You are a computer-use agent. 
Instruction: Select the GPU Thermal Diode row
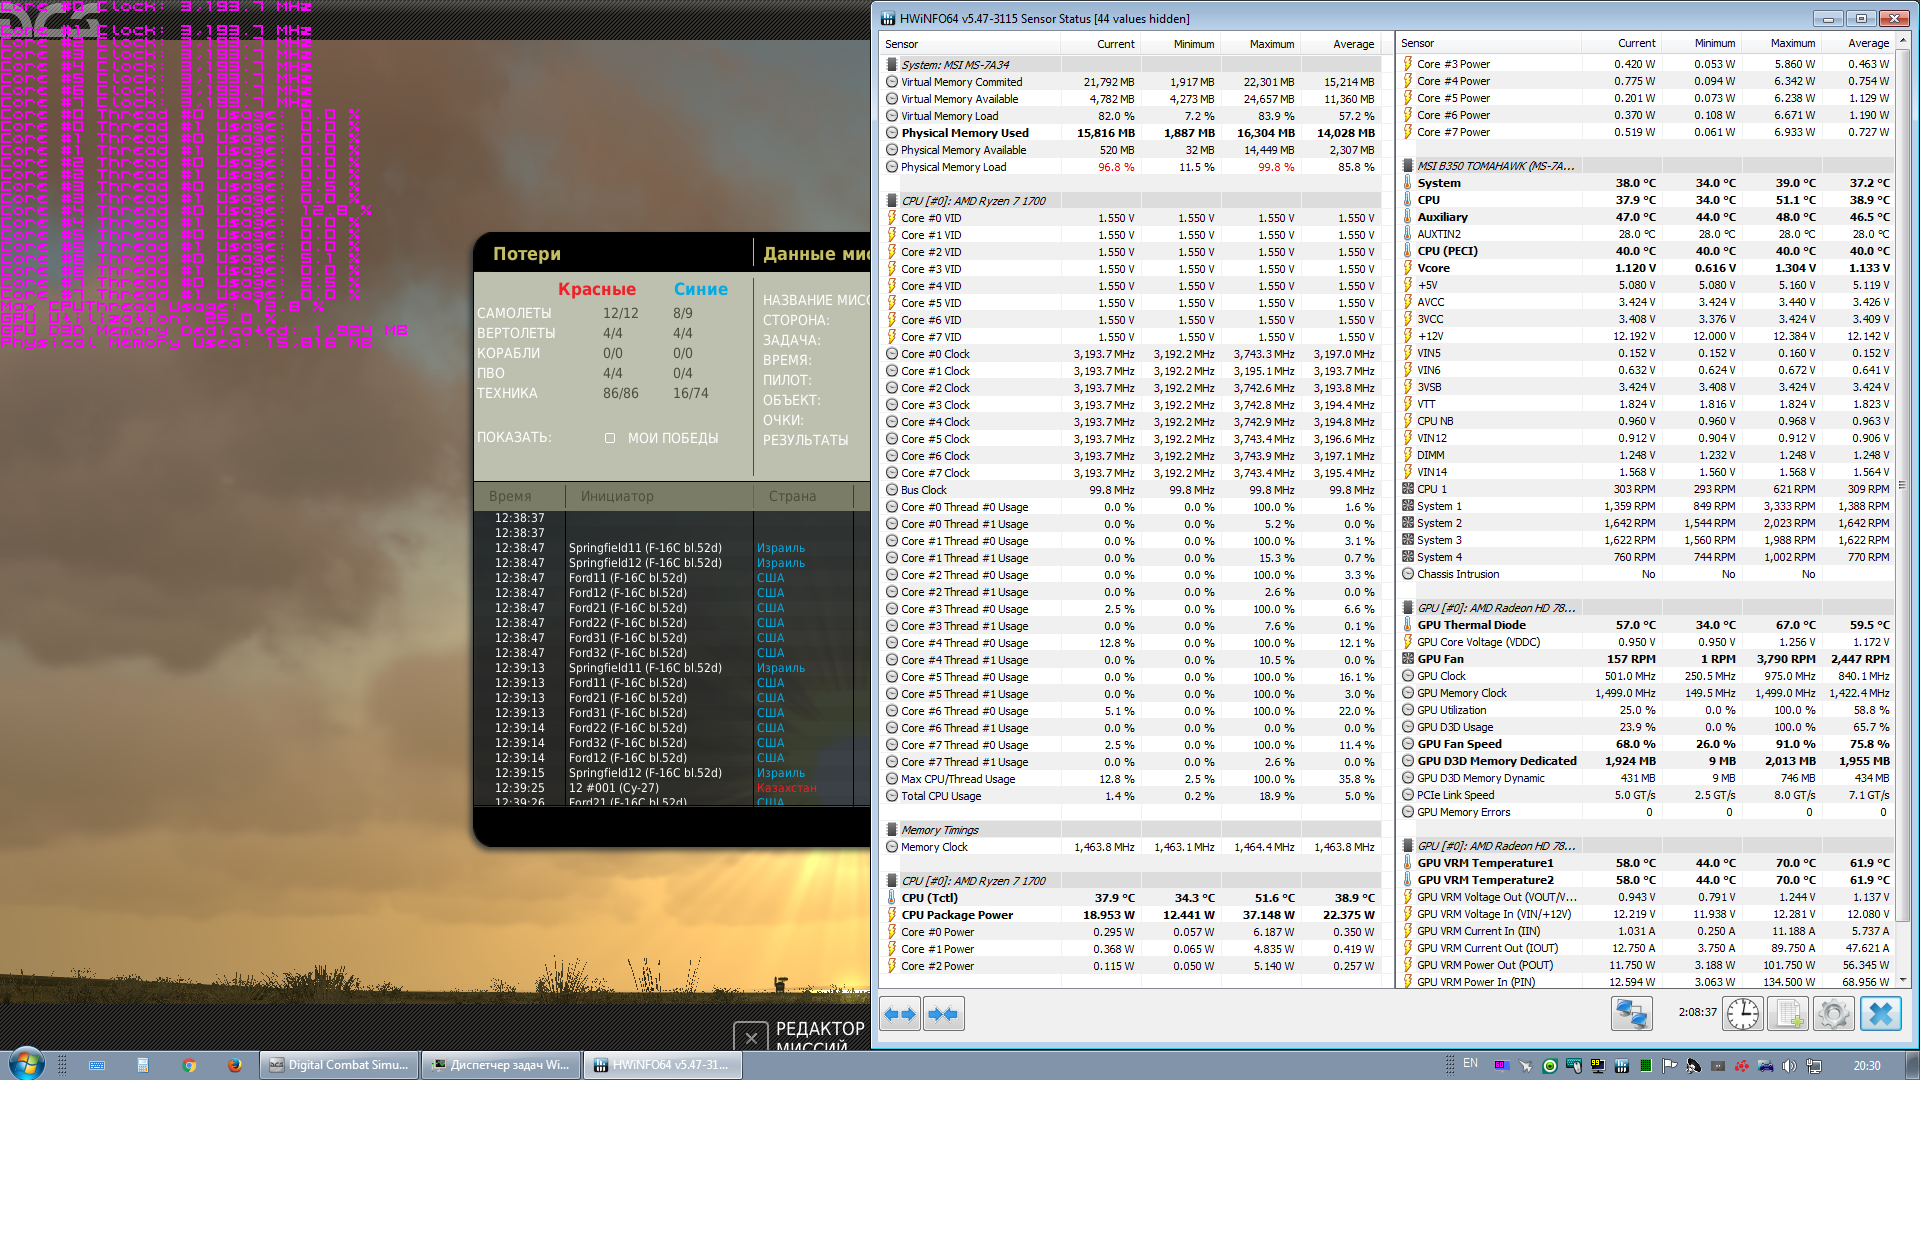point(1646,624)
